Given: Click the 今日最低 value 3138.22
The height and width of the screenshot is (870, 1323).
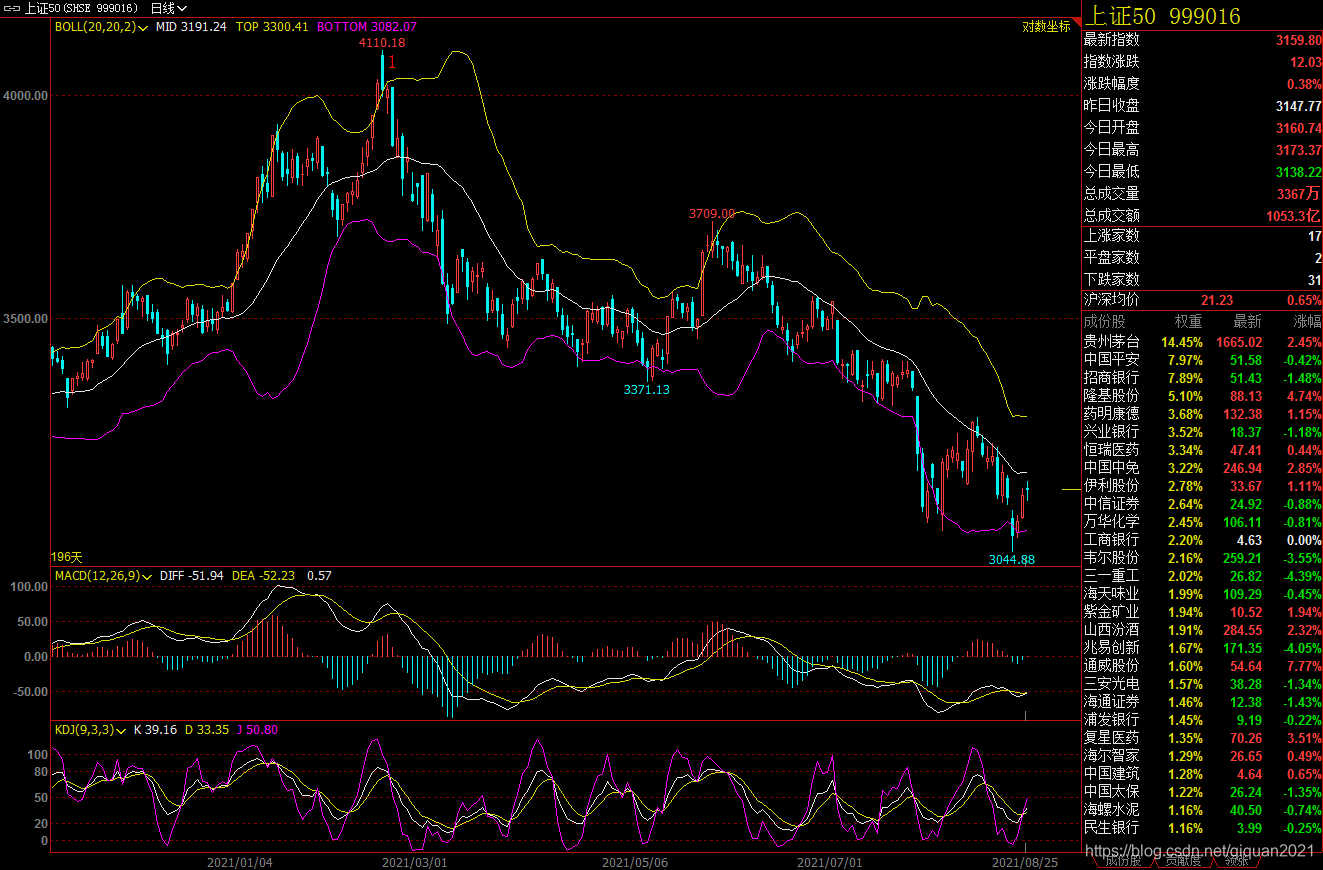Looking at the screenshot, I should [x=1298, y=172].
